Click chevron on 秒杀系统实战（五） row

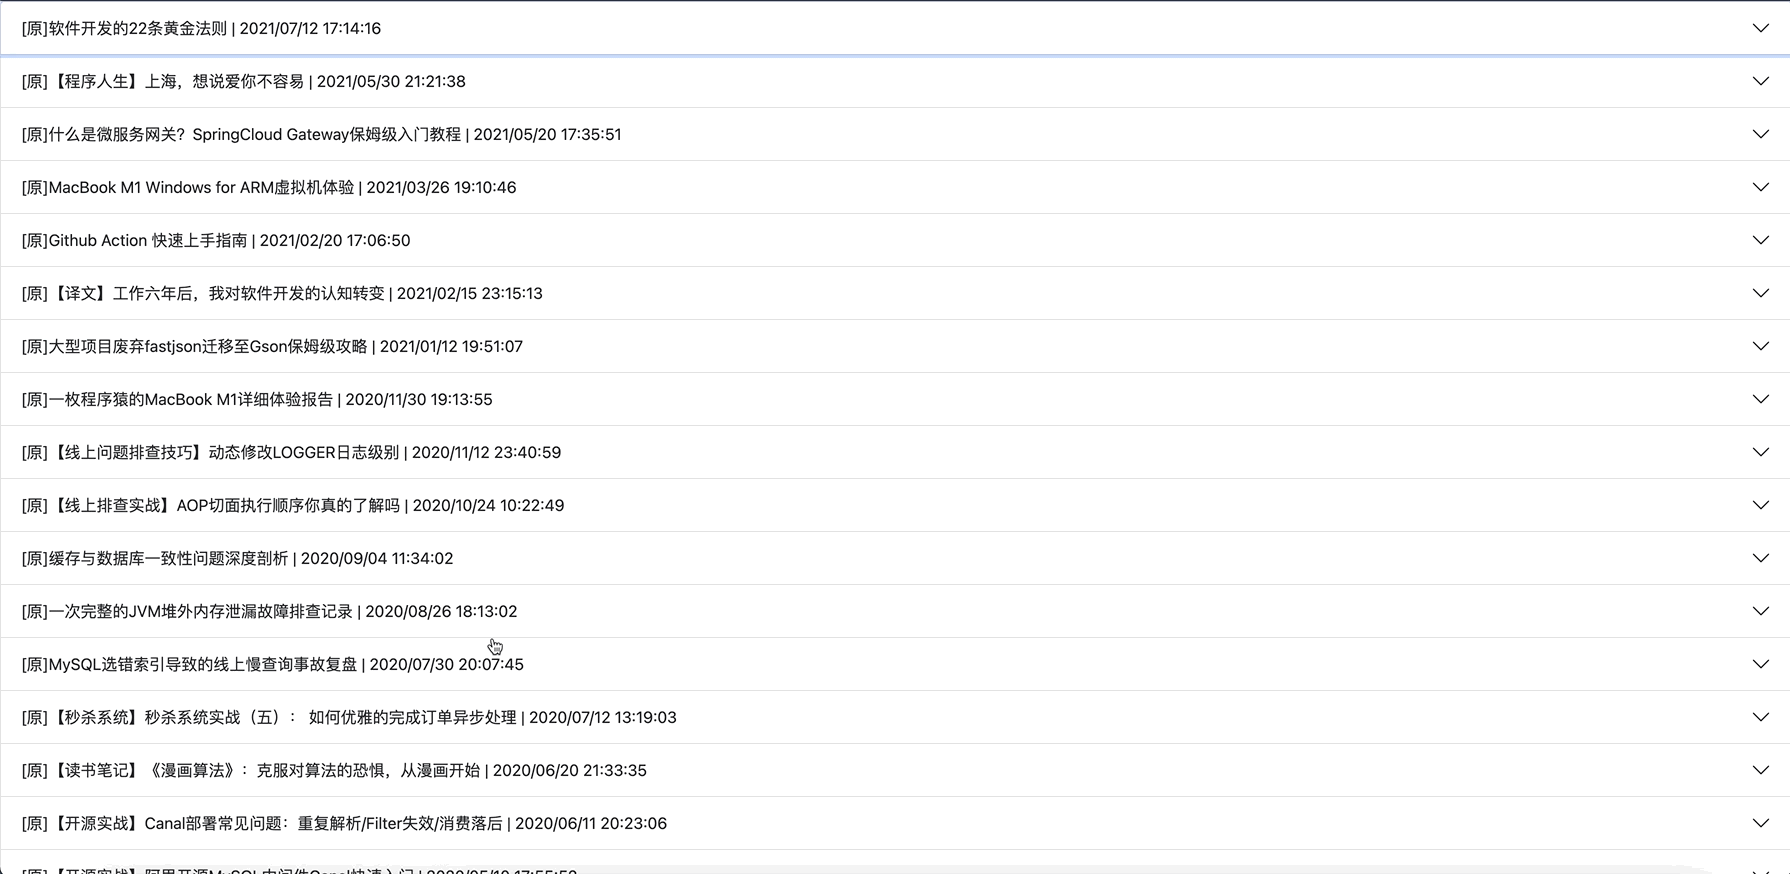1760,717
